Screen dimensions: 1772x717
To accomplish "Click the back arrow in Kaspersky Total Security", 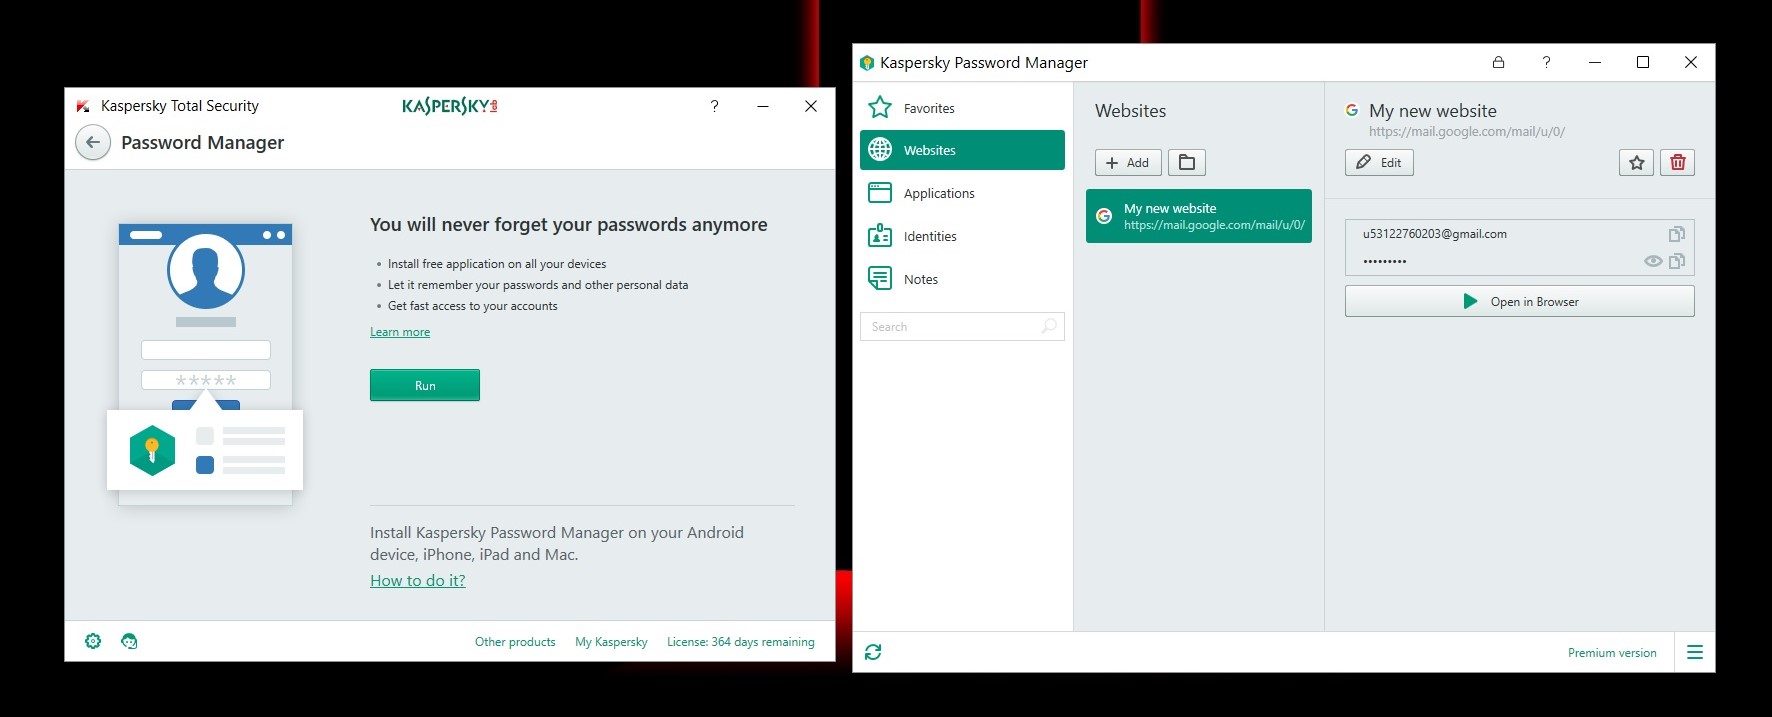I will coord(93,143).
